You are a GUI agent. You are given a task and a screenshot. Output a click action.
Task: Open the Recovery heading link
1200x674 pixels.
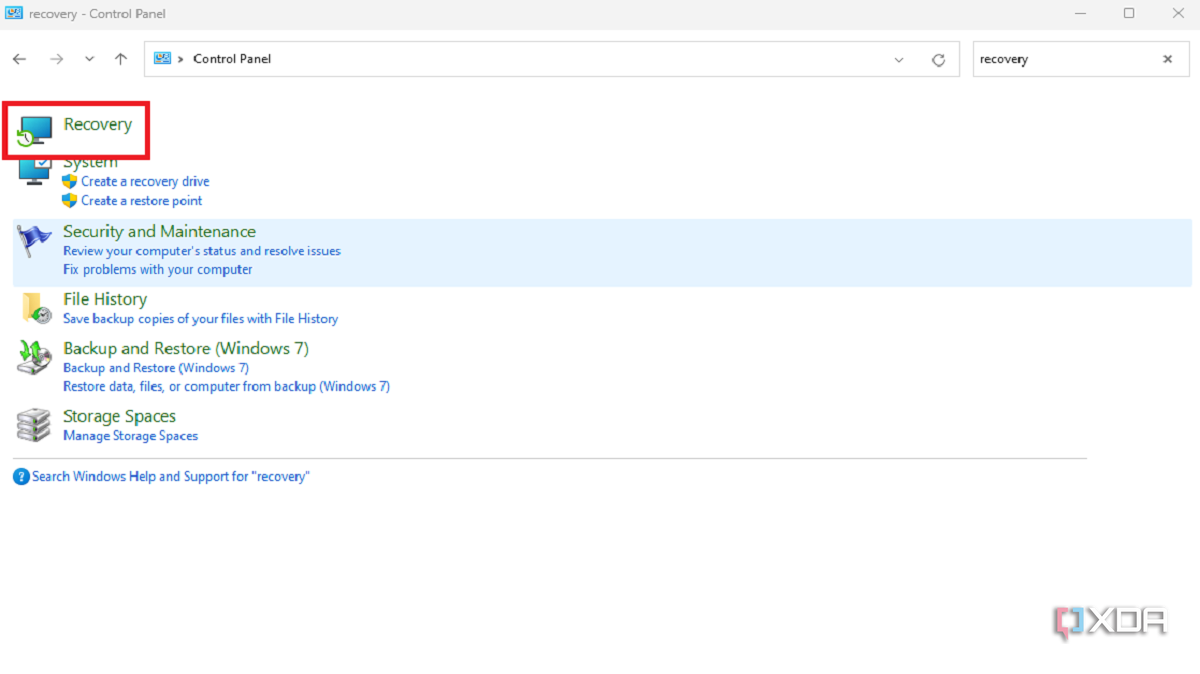pyautogui.click(x=97, y=124)
